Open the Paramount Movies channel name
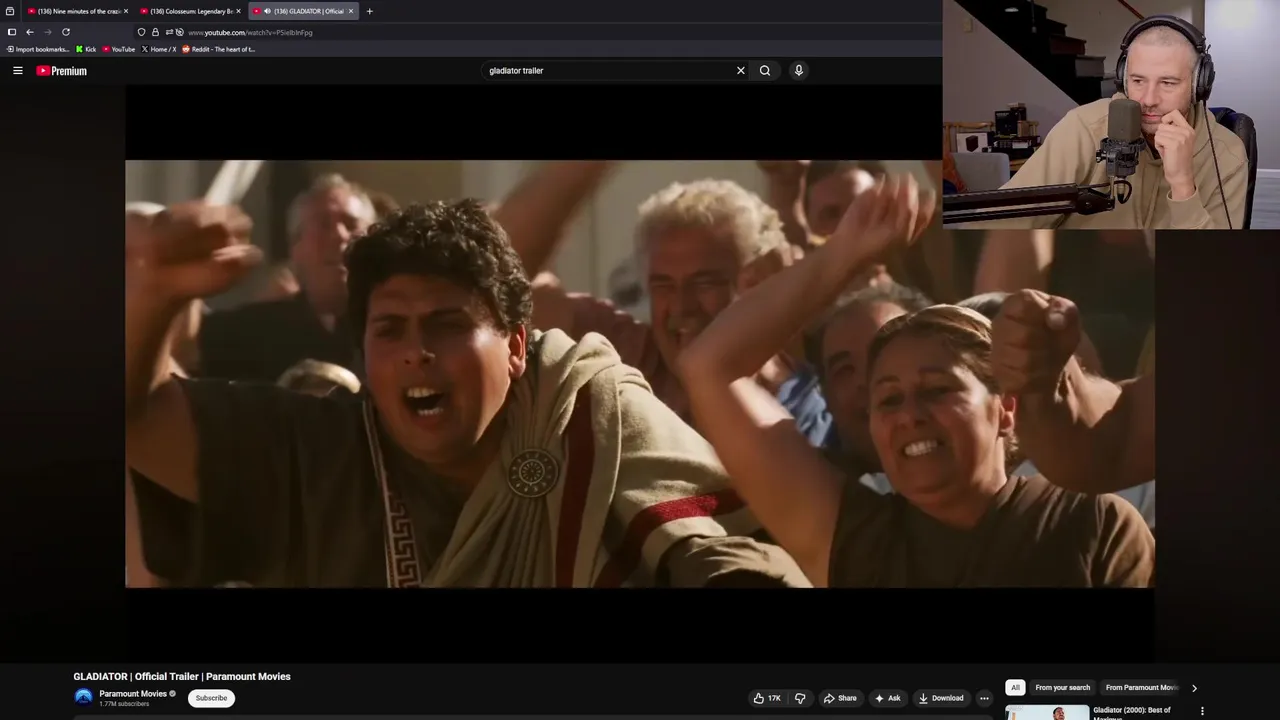The width and height of the screenshot is (1280, 720). coord(133,694)
